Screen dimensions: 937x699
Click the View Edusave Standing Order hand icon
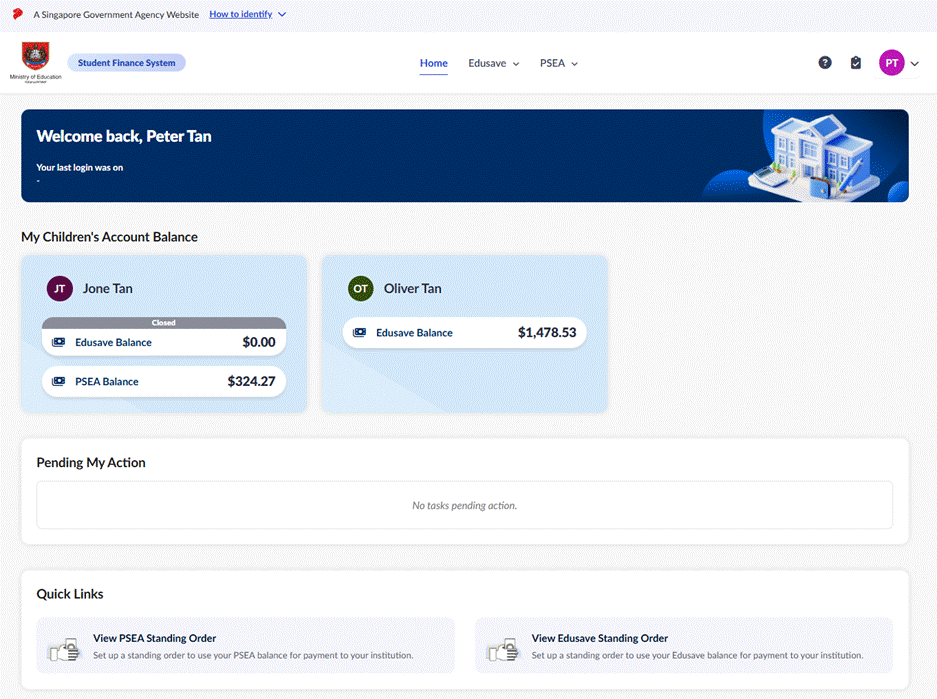[503, 649]
